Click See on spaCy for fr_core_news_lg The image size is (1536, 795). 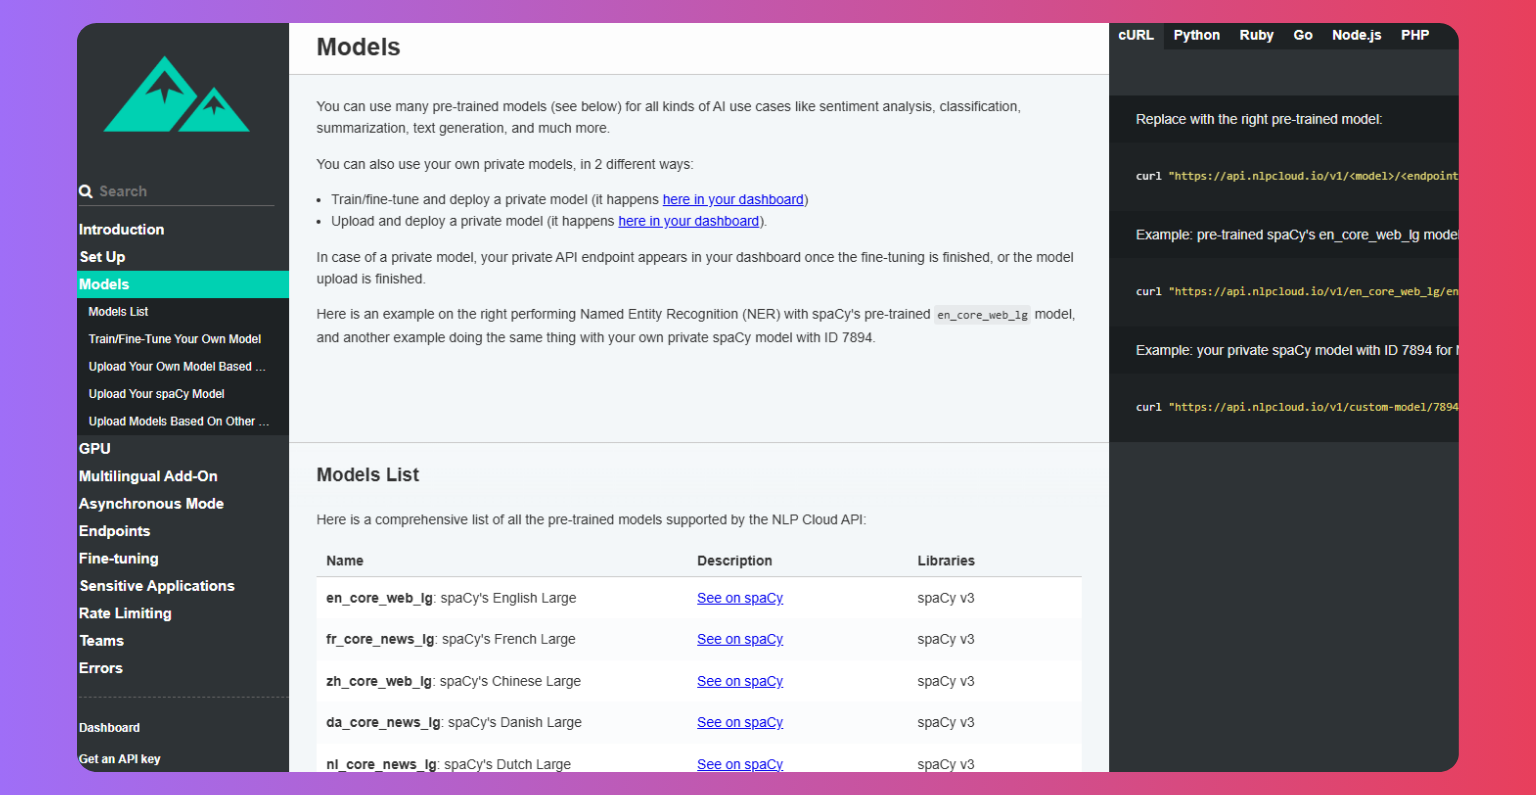coord(740,639)
